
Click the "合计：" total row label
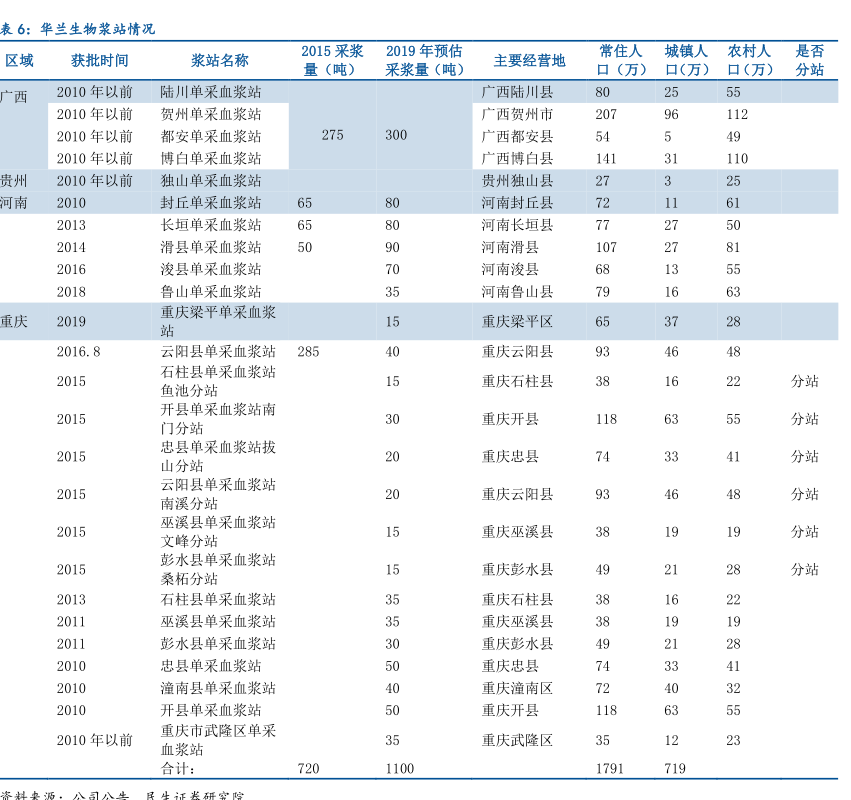point(179,768)
